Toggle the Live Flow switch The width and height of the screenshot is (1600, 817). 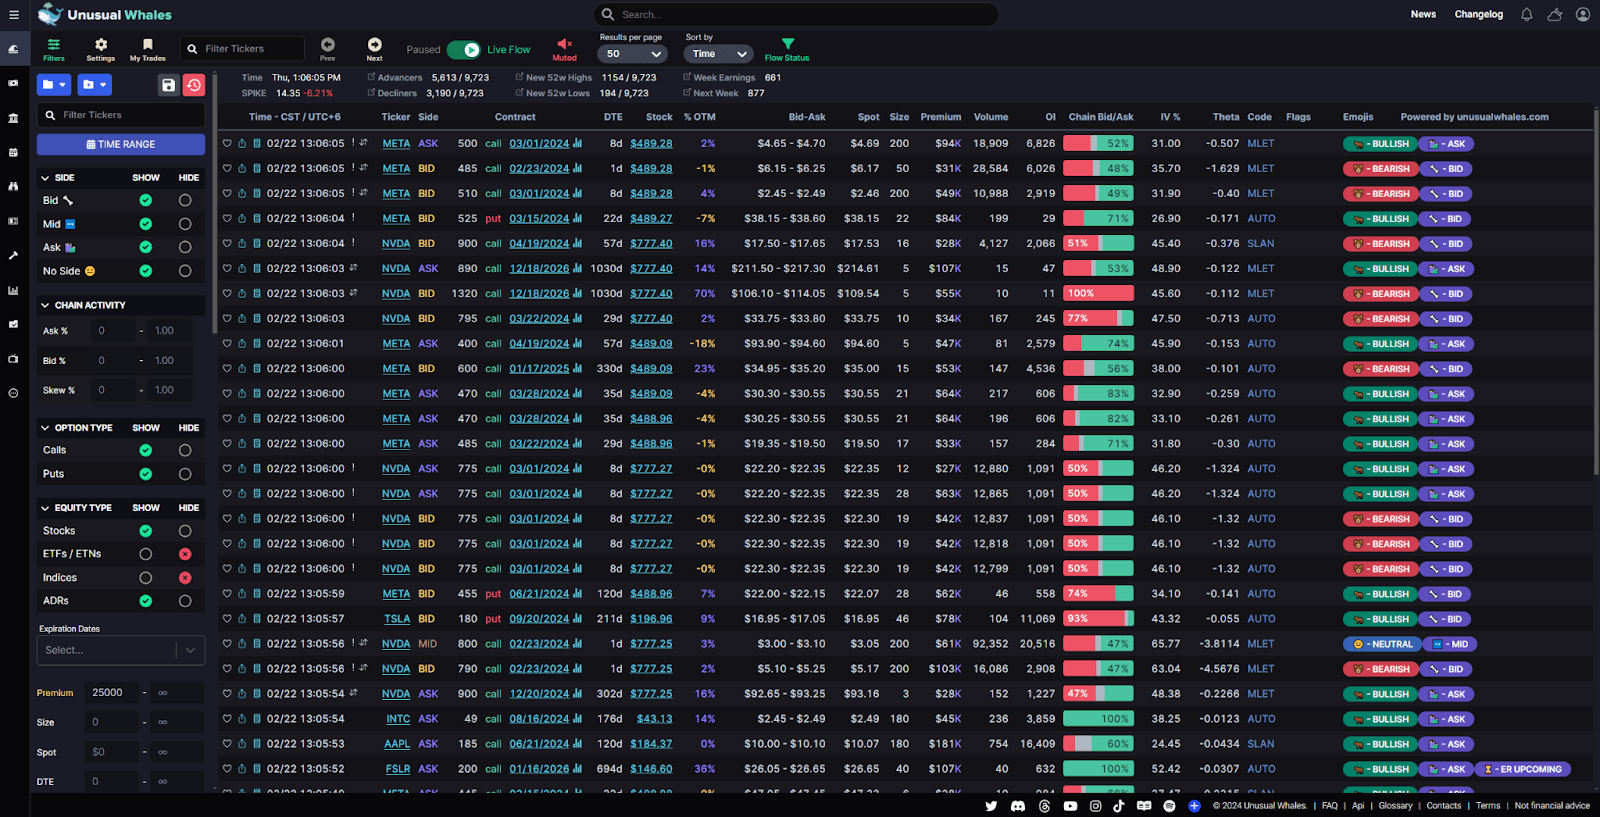point(464,50)
